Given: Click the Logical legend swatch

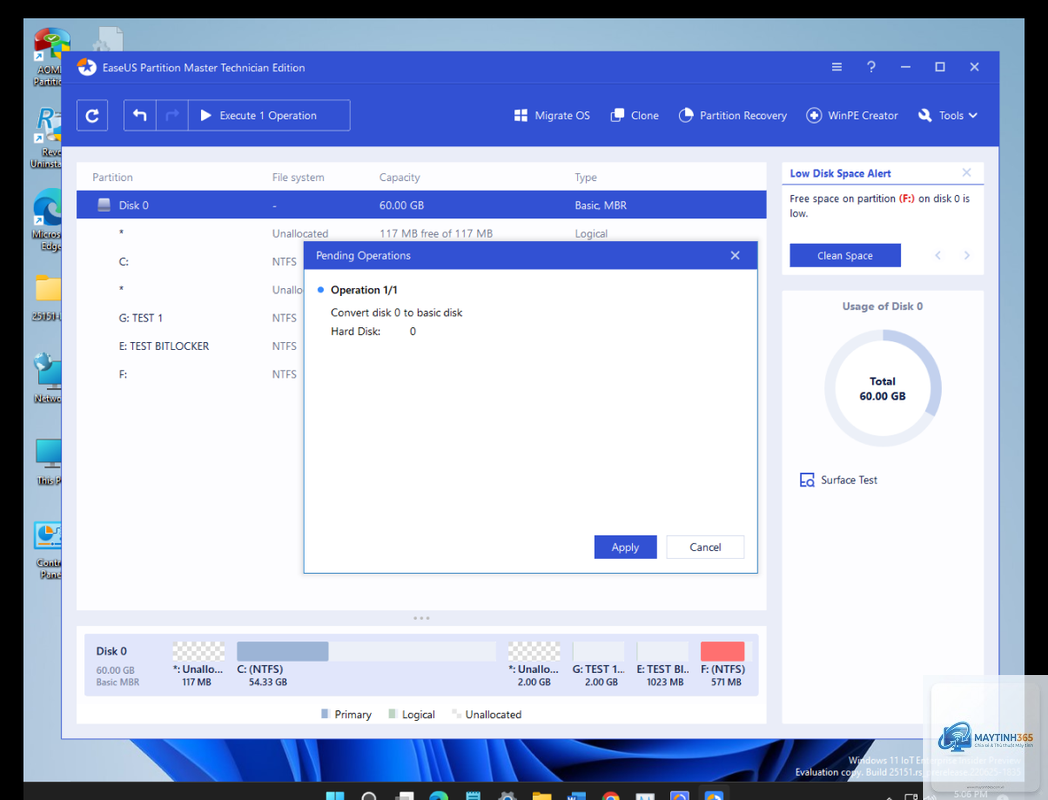Looking at the screenshot, I should (392, 714).
